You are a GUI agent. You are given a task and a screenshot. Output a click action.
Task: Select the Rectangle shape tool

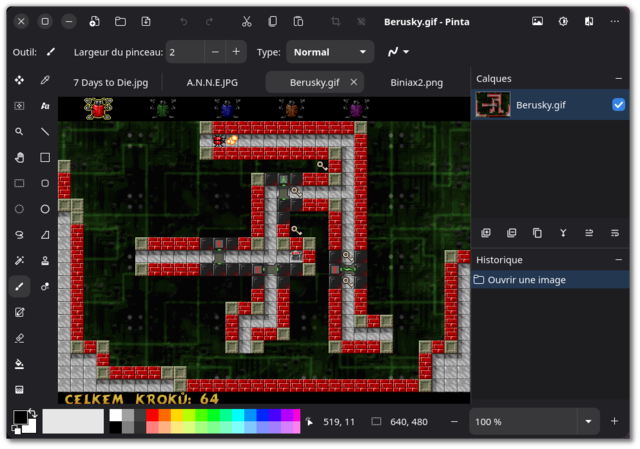tap(45, 158)
